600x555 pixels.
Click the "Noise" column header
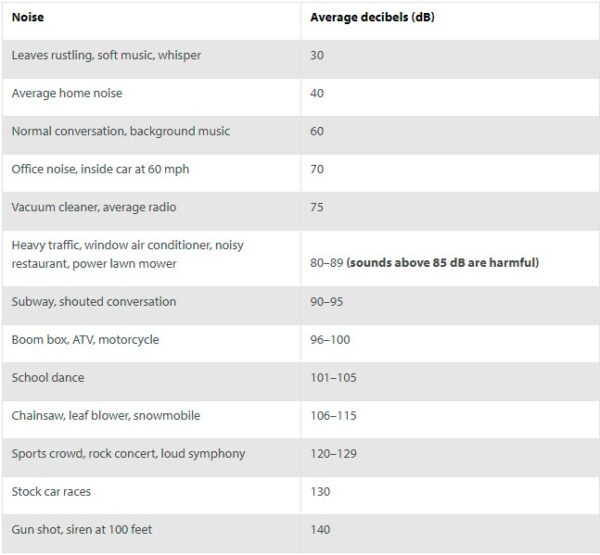27,17
